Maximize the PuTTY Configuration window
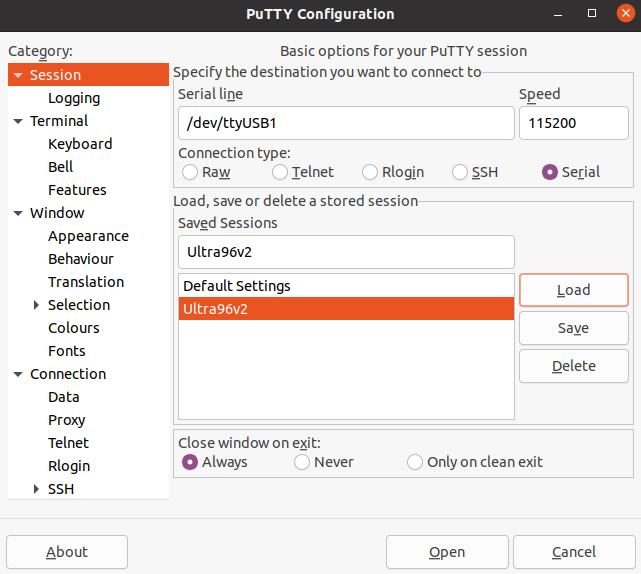 [x=592, y=13]
